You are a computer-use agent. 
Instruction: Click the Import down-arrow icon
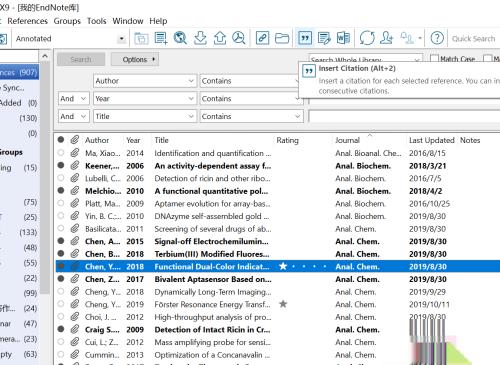200,38
